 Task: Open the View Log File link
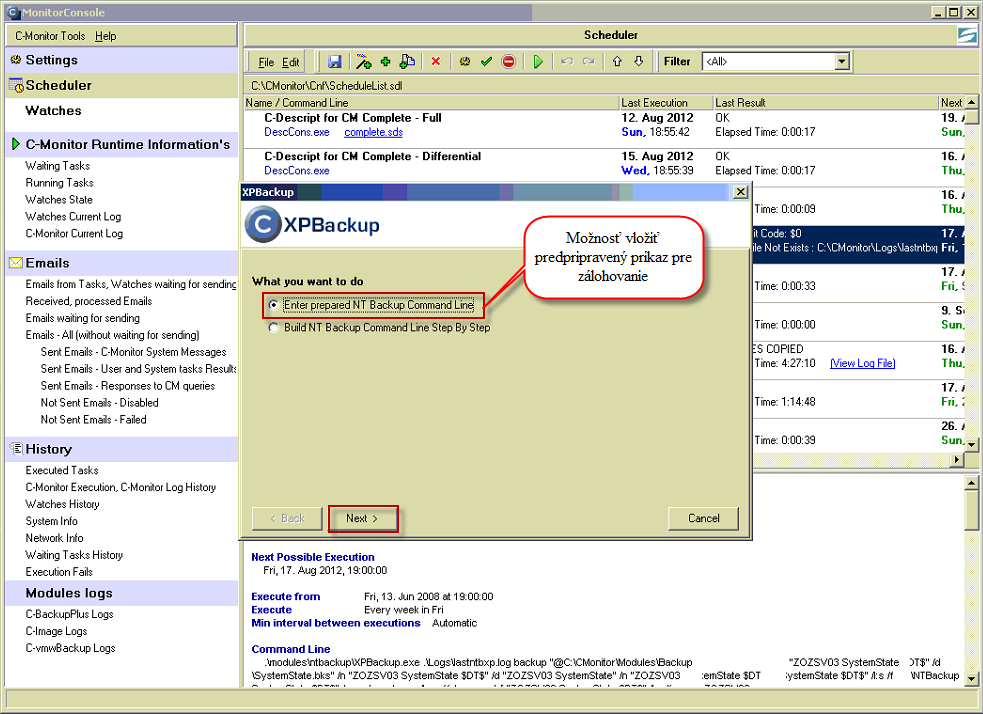coord(863,364)
